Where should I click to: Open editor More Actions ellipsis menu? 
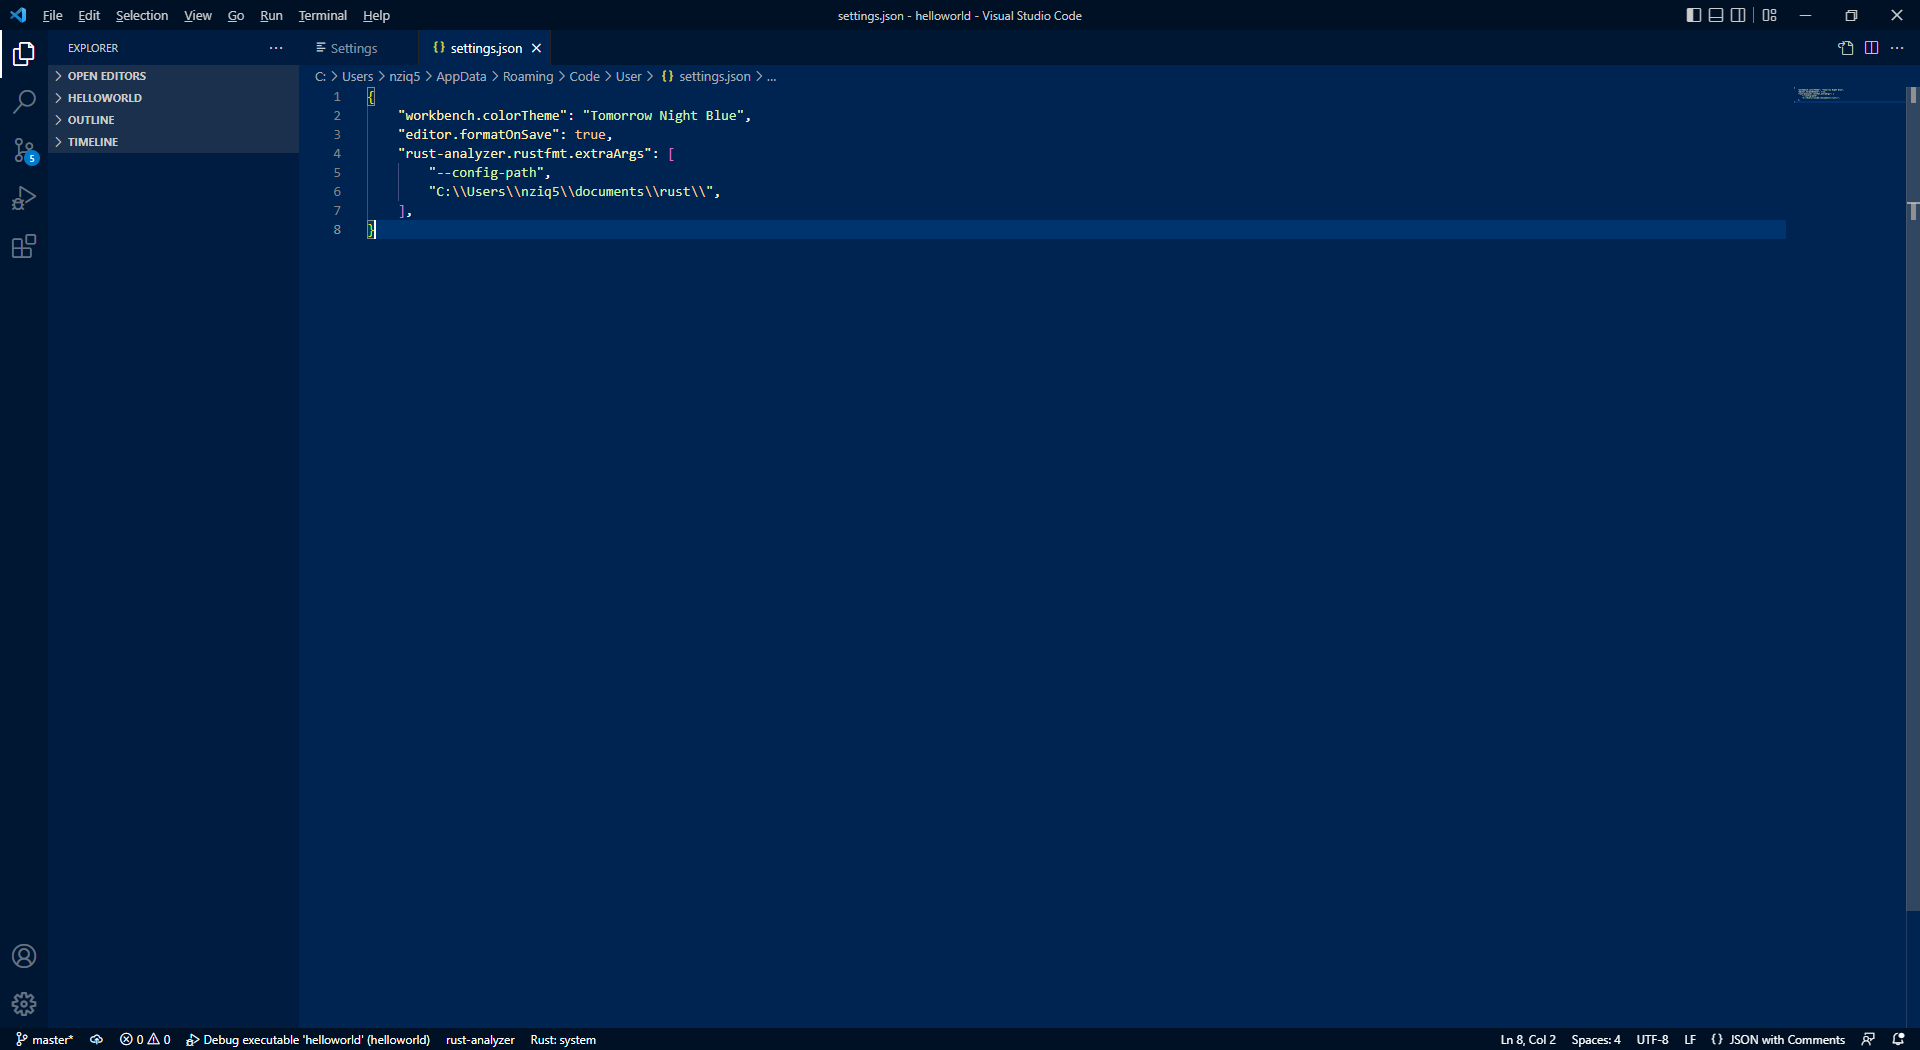[1897, 48]
